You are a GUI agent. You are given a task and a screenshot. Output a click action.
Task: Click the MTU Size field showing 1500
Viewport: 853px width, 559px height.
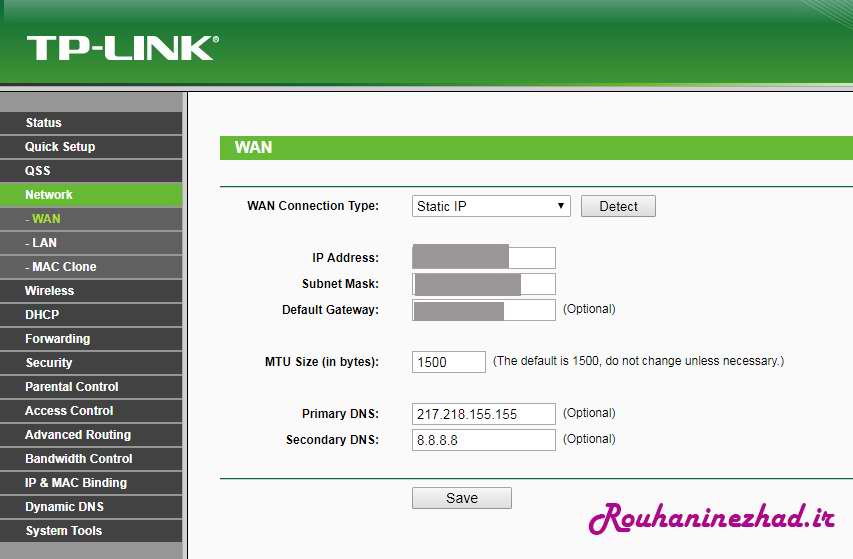(448, 362)
